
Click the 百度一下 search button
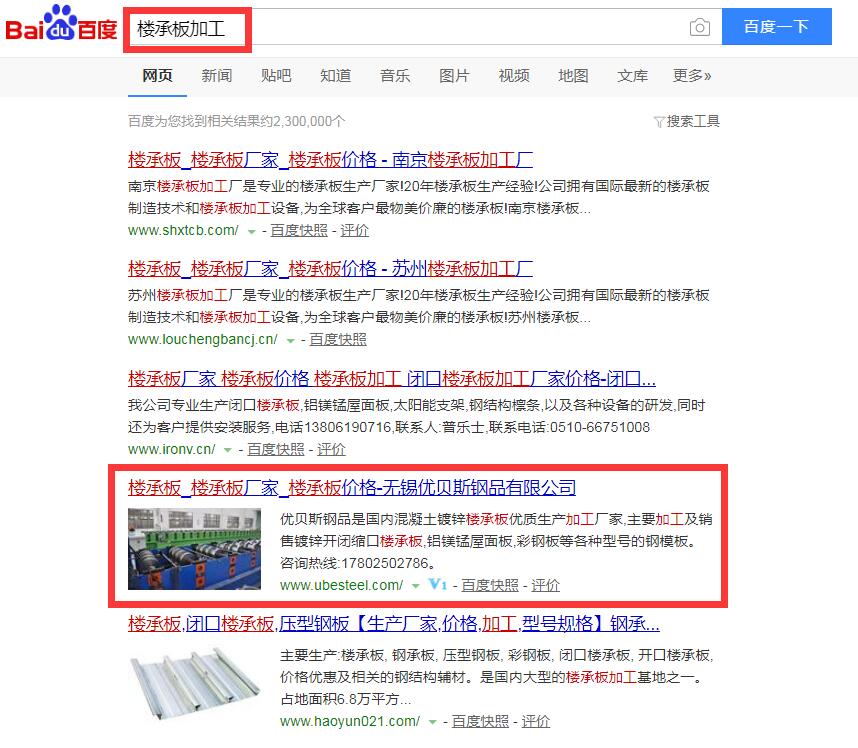776,27
